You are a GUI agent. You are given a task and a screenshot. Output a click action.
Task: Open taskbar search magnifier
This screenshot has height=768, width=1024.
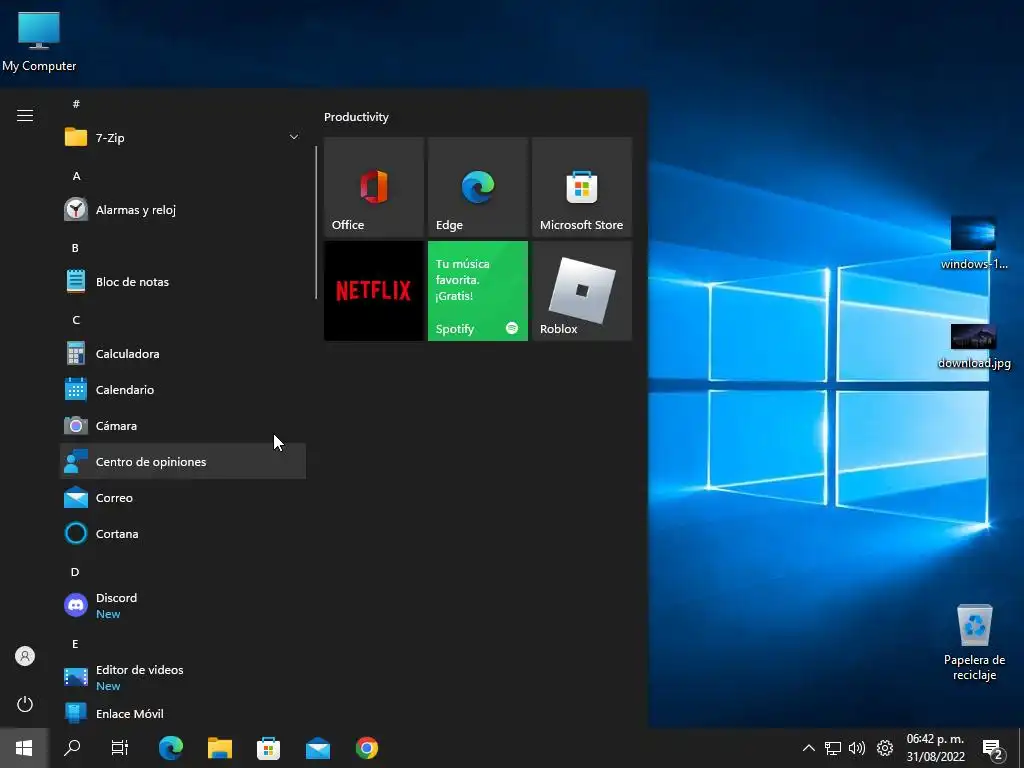point(72,748)
